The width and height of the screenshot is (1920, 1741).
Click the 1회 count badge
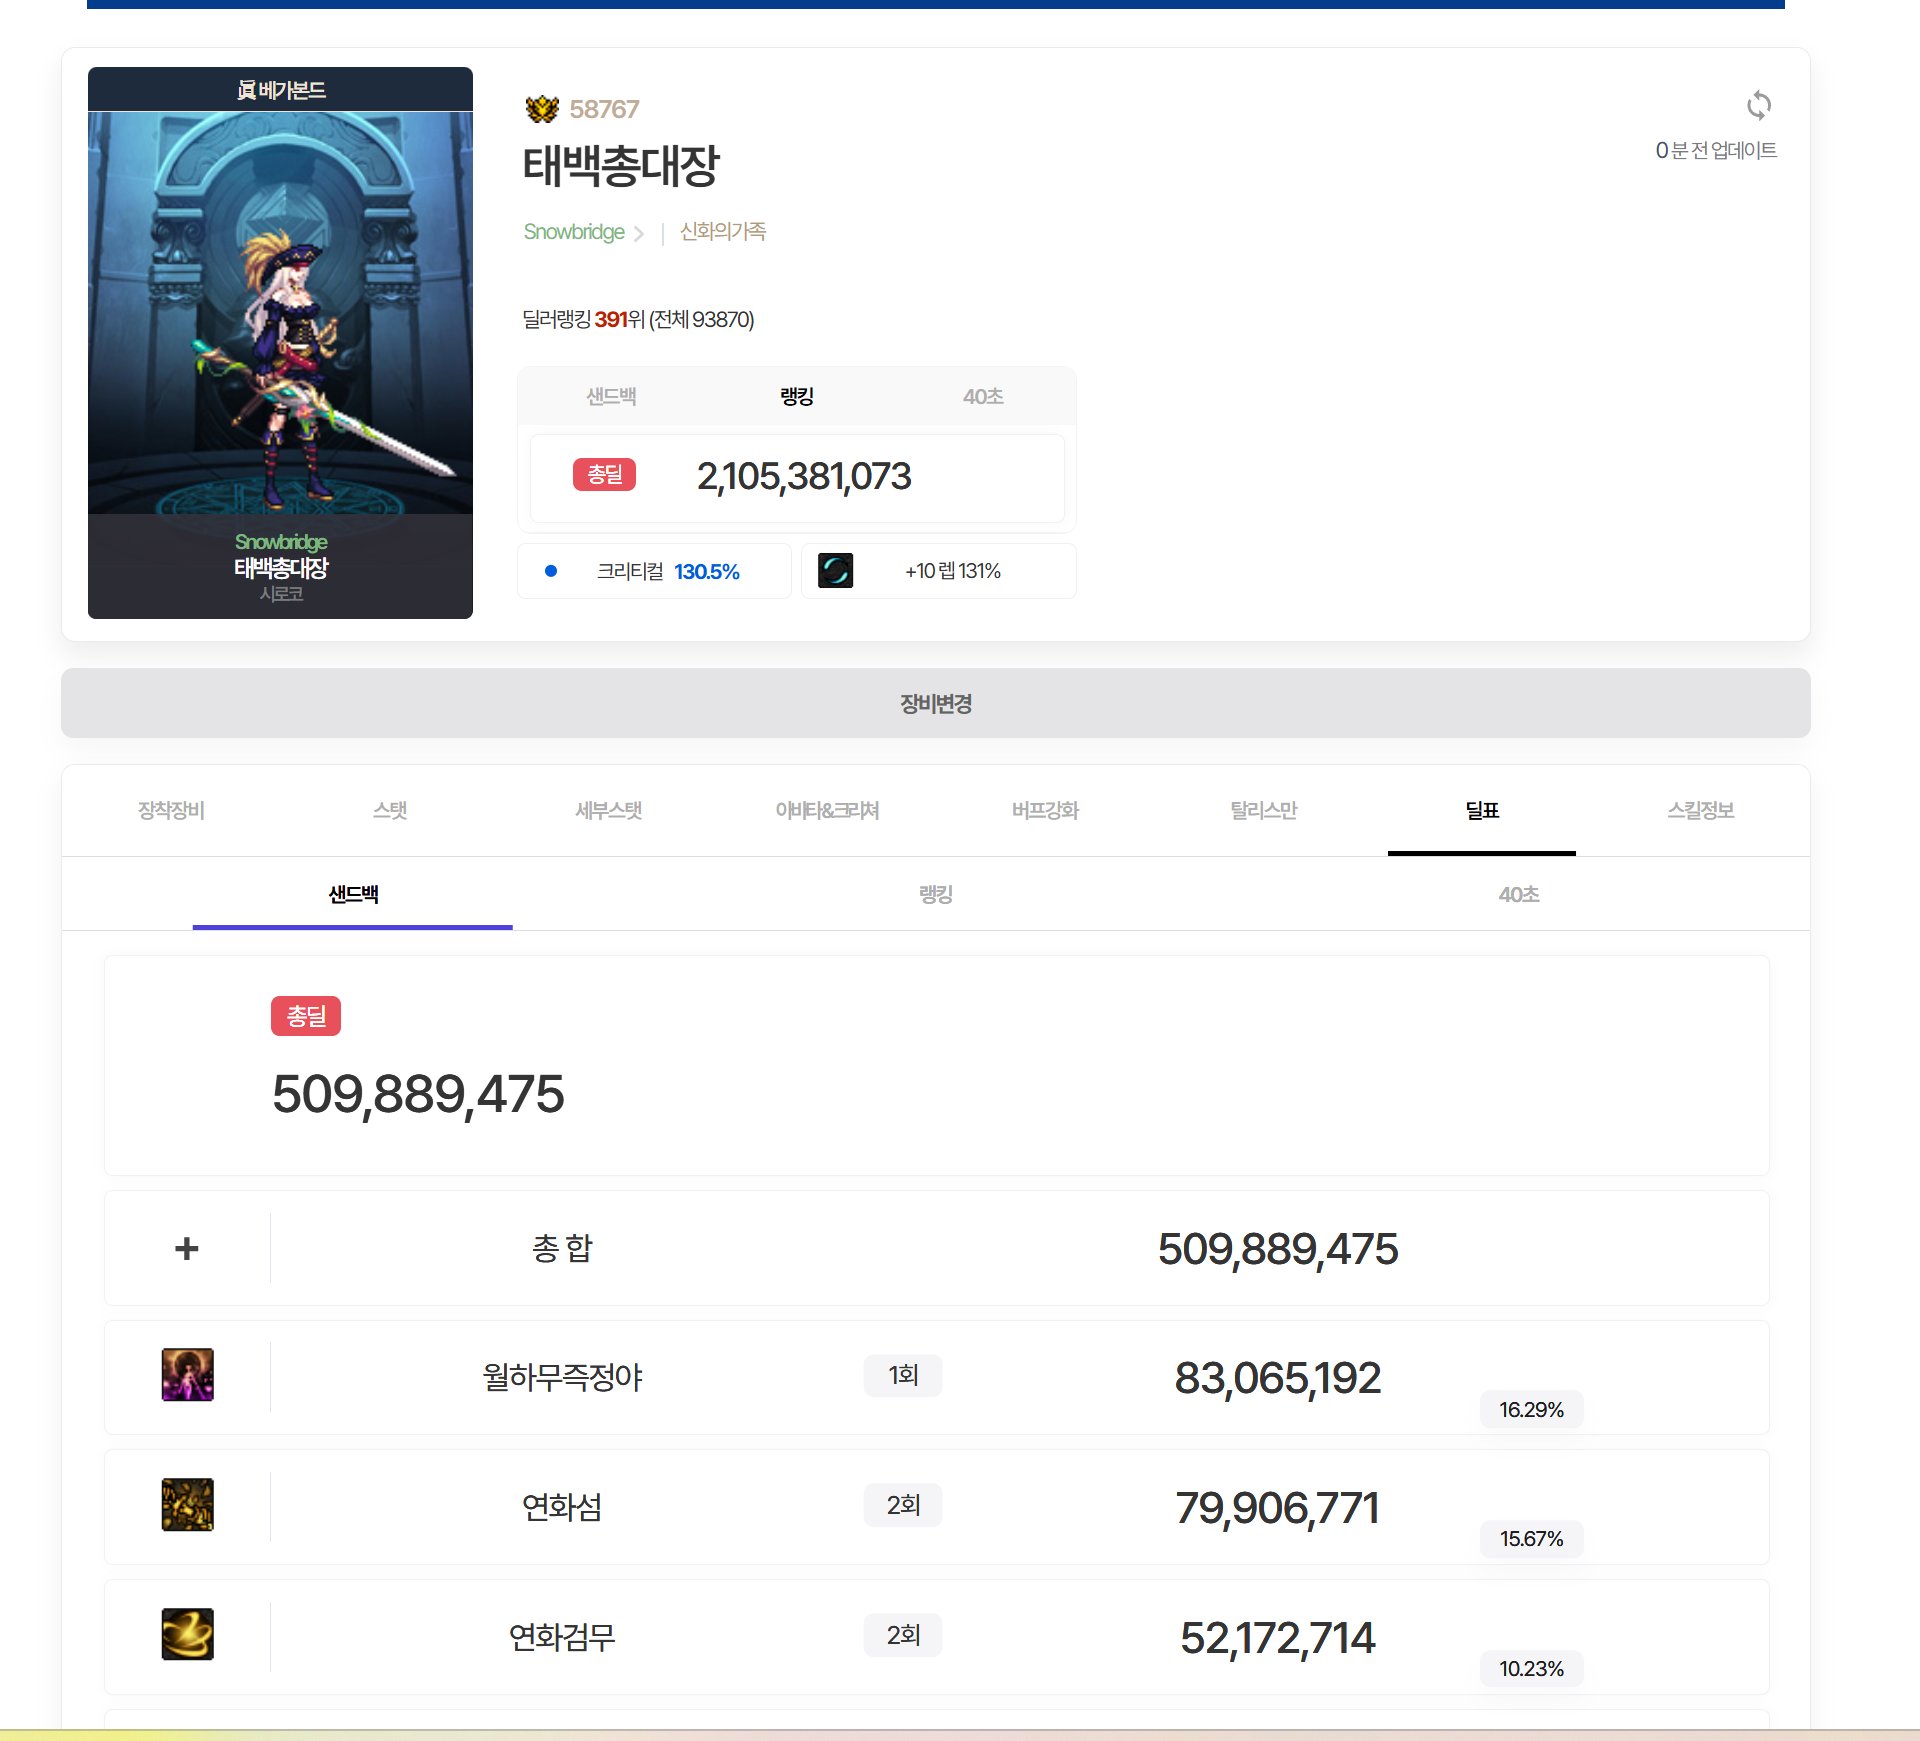[x=903, y=1375]
